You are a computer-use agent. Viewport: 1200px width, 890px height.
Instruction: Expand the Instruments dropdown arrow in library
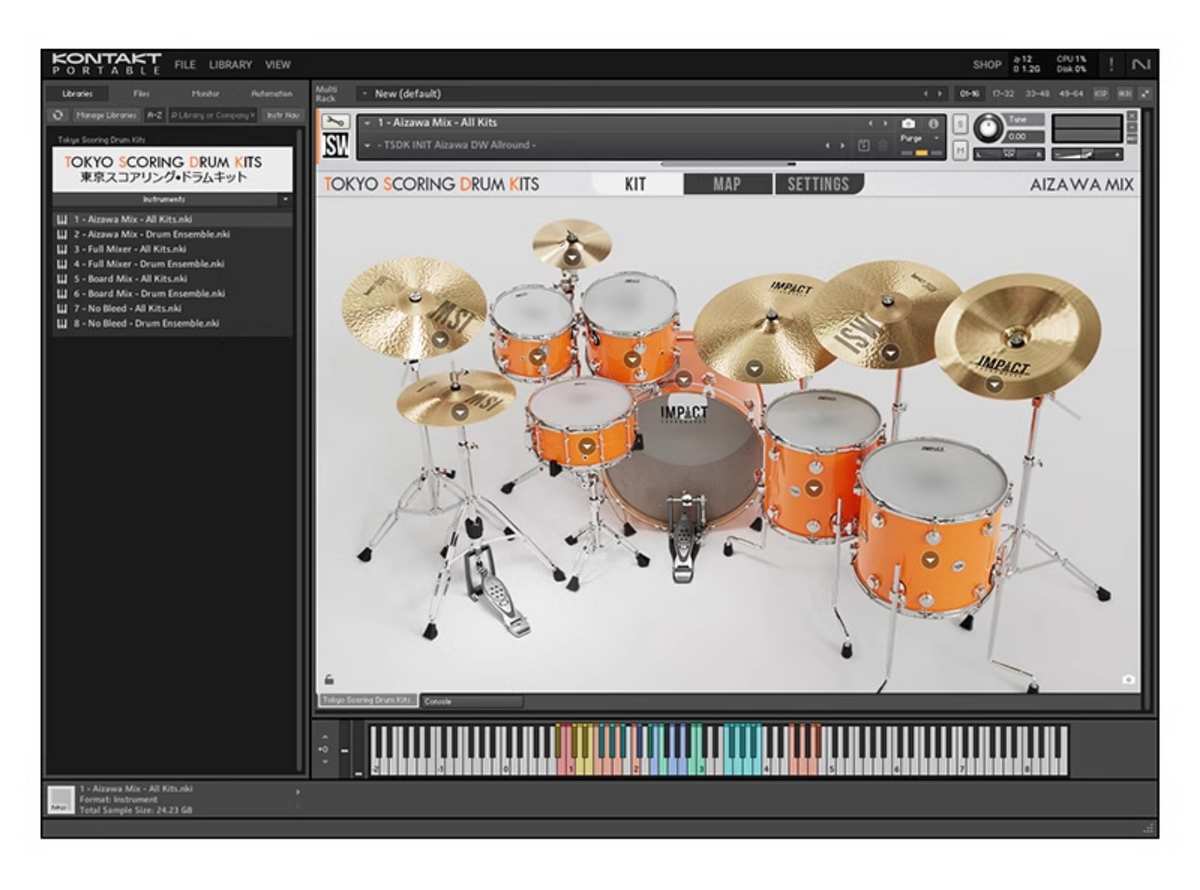coord(285,199)
